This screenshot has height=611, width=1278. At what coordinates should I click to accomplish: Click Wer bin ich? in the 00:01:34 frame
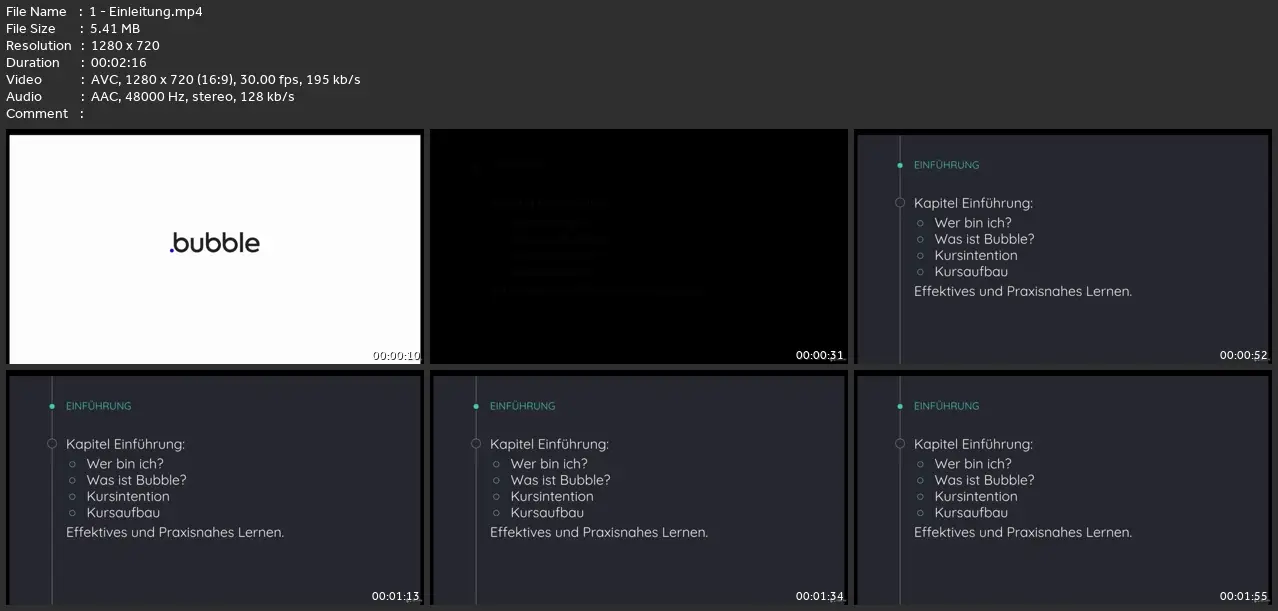[549, 464]
